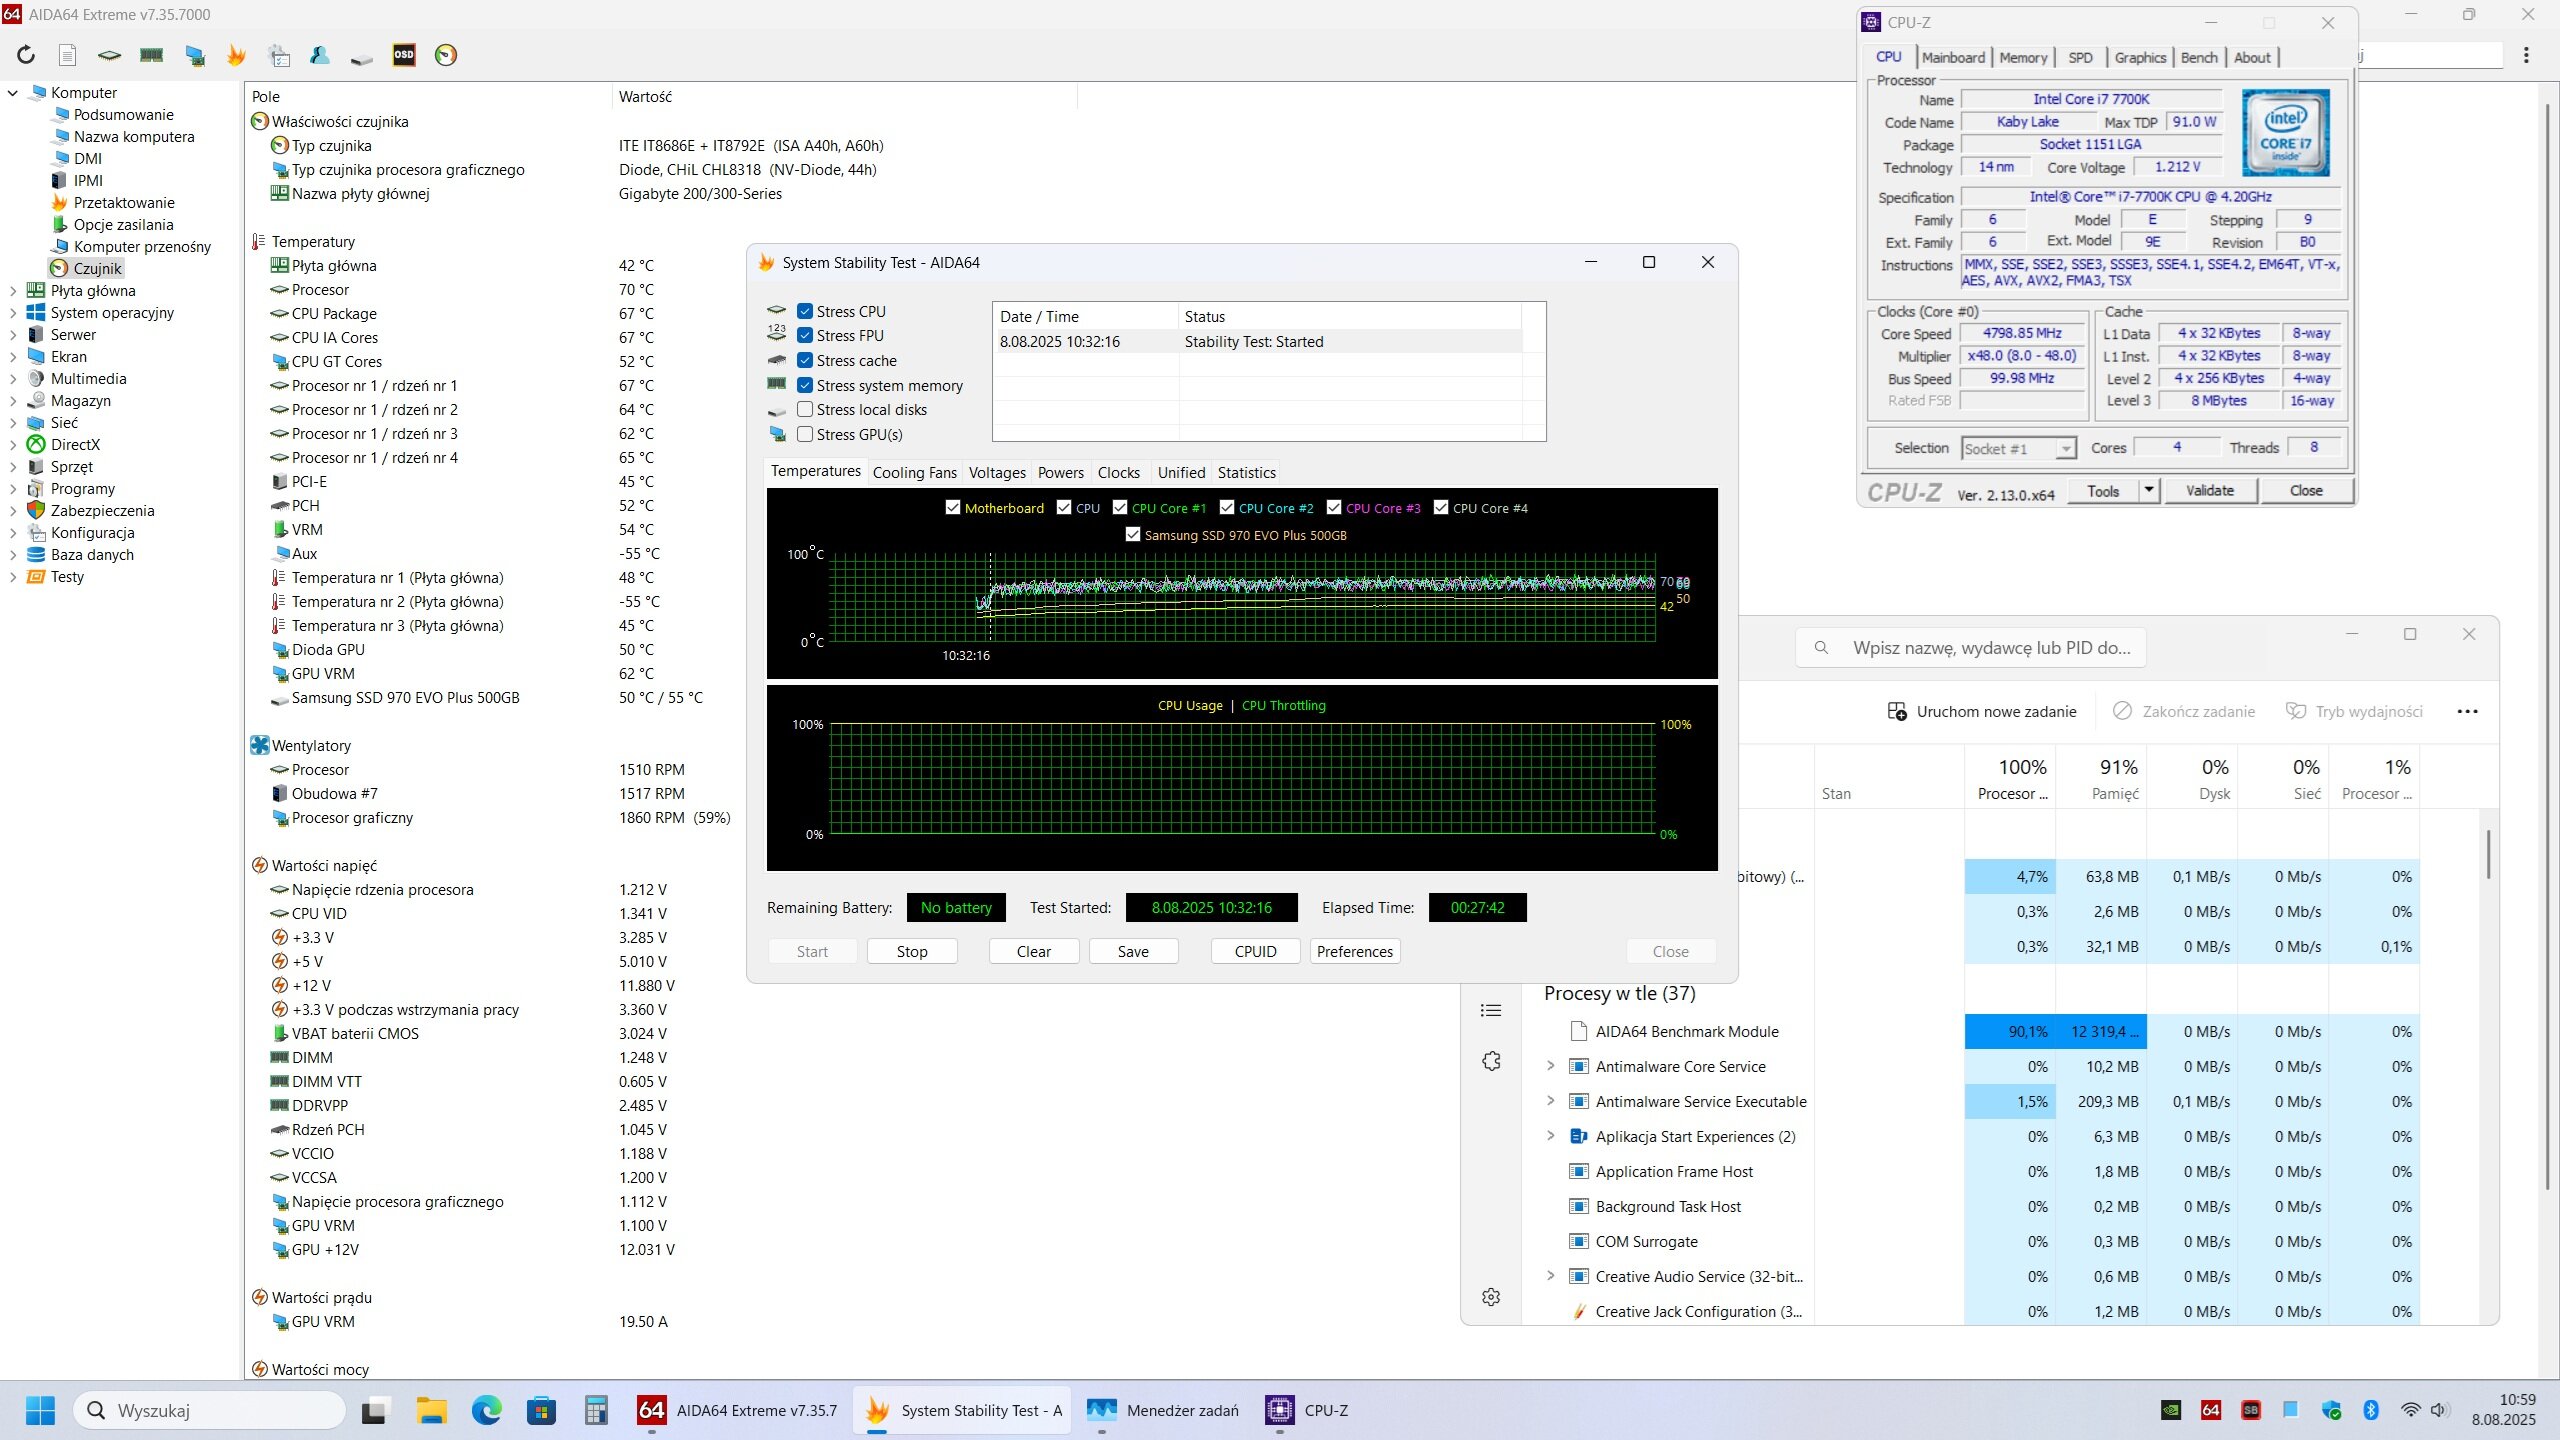
Task: Open the gauge SensorPanel toolbar icon
Action: coord(446,55)
